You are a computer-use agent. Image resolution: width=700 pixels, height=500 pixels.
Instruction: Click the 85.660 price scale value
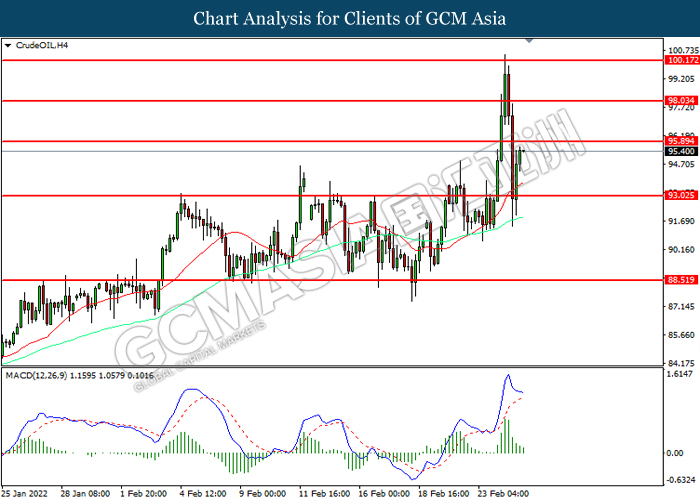[682, 335]
